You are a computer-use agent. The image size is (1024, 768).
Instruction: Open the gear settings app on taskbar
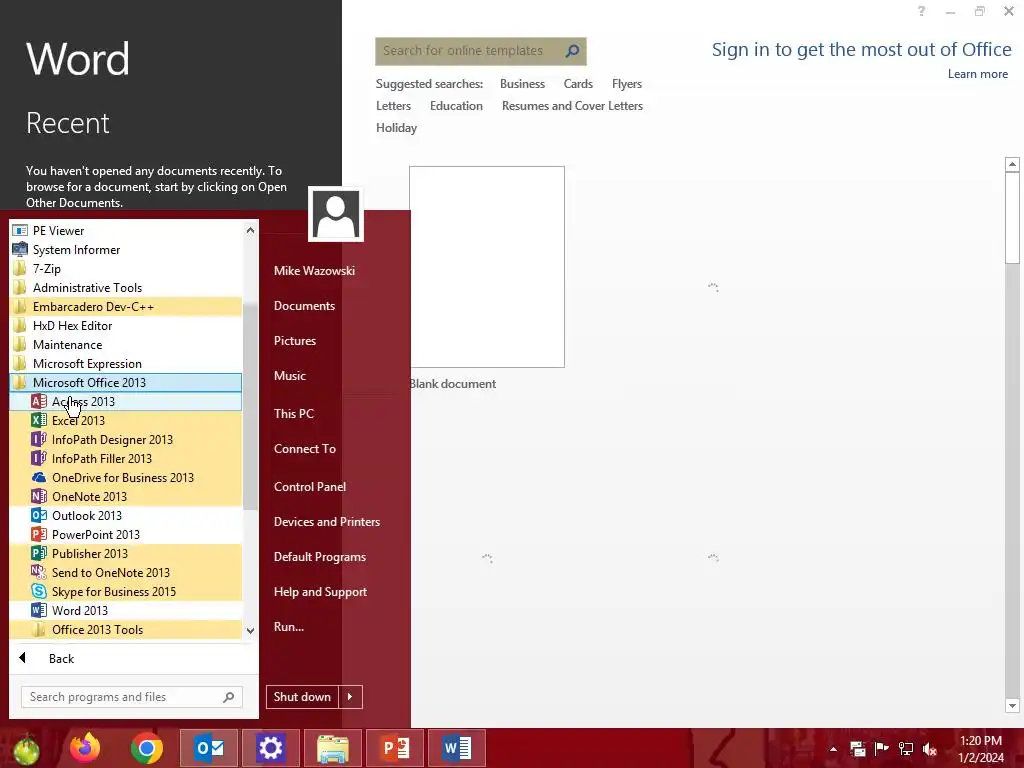(x=270, y=748)
